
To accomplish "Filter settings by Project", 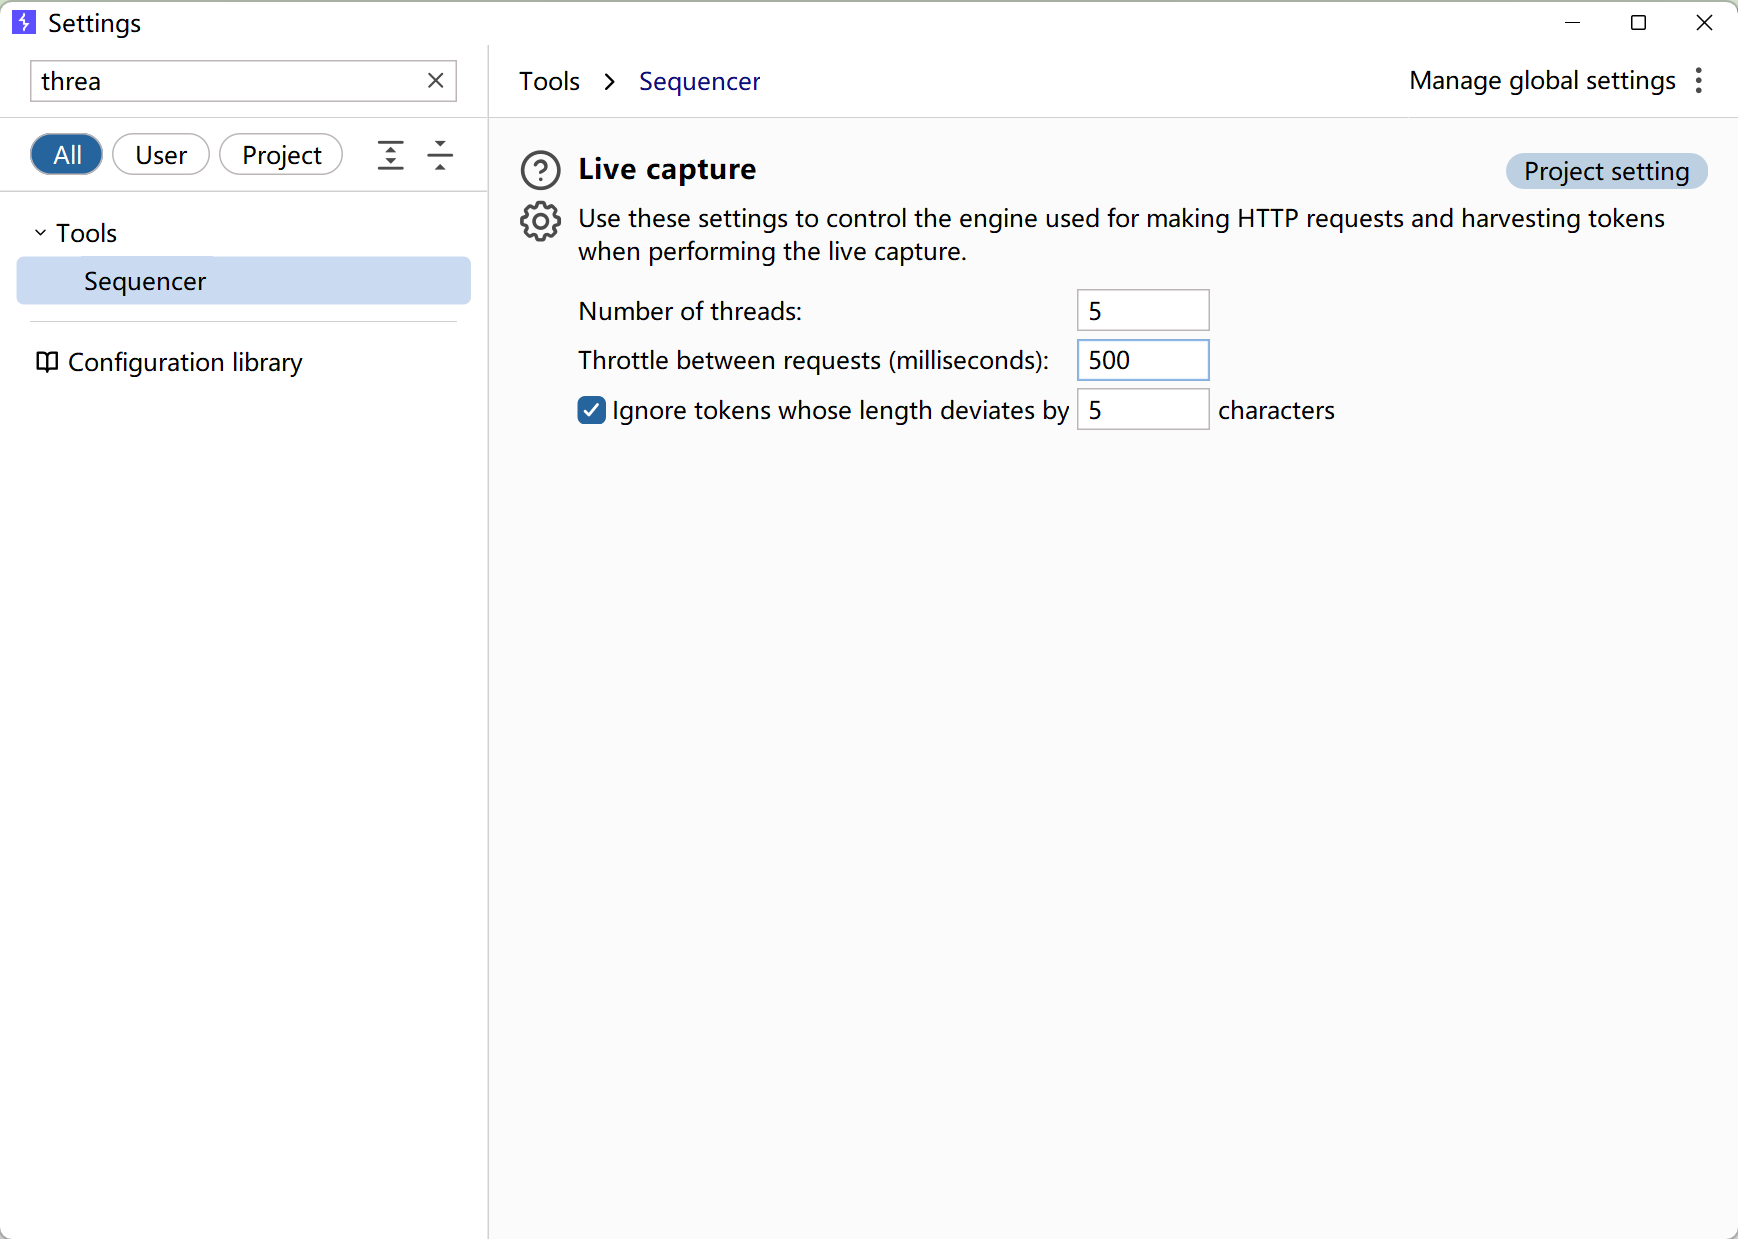I will coord(281,155).
